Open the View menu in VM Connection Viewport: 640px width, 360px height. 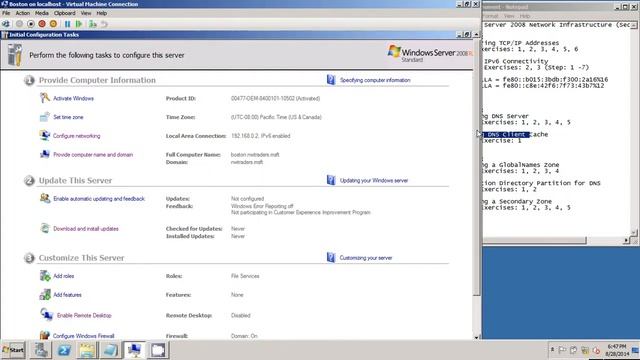point(86,13)
